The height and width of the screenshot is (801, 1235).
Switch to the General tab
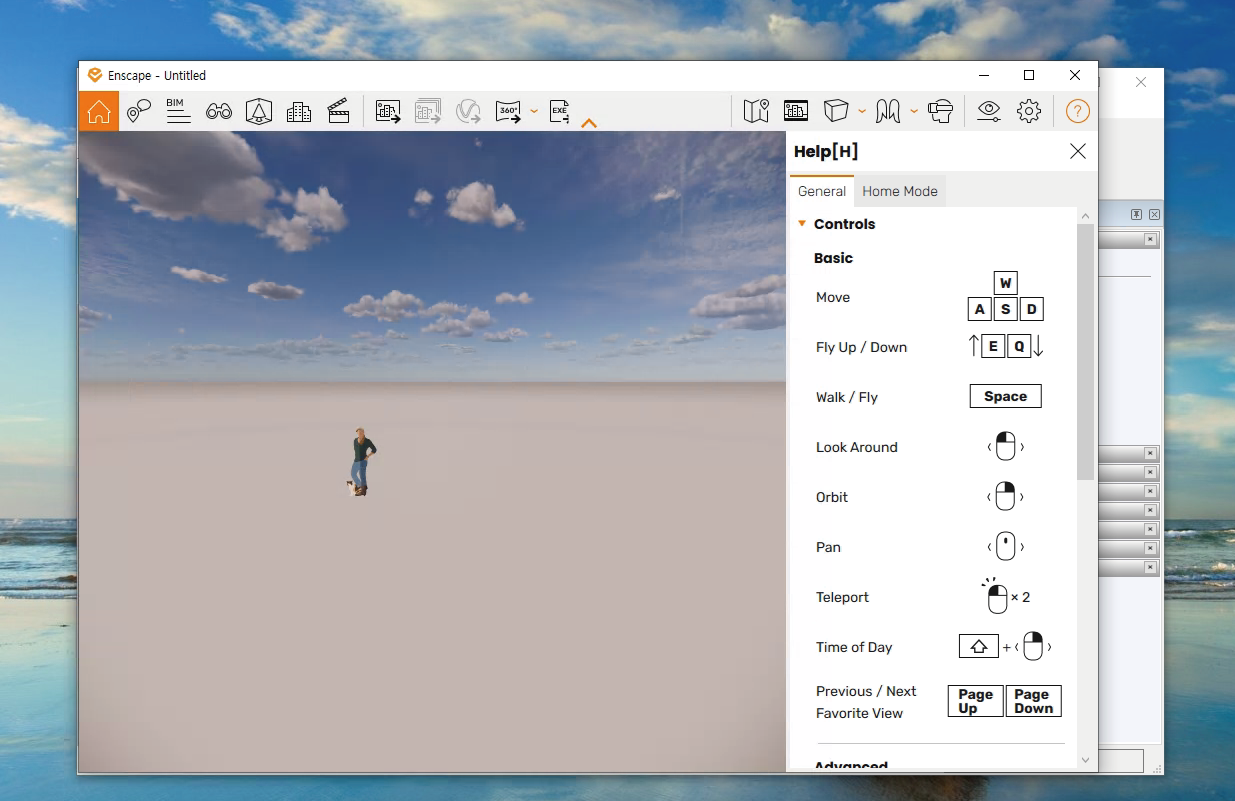[822, 191]
